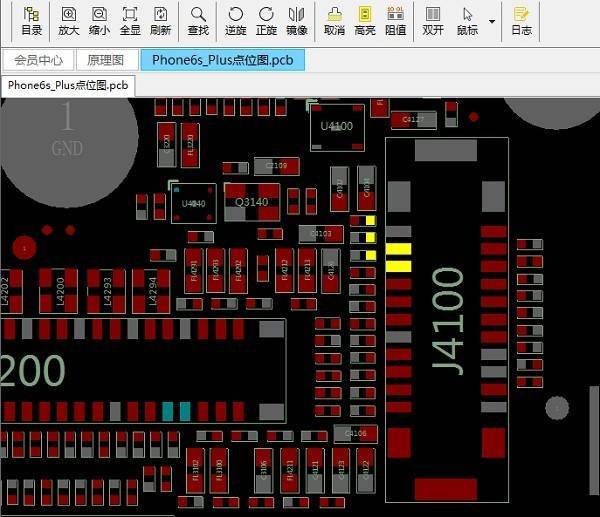The height and width of the screenshot is (517, 600).
Task: Cancel highlighting with 取消 button
Action: tap(335, 20)
